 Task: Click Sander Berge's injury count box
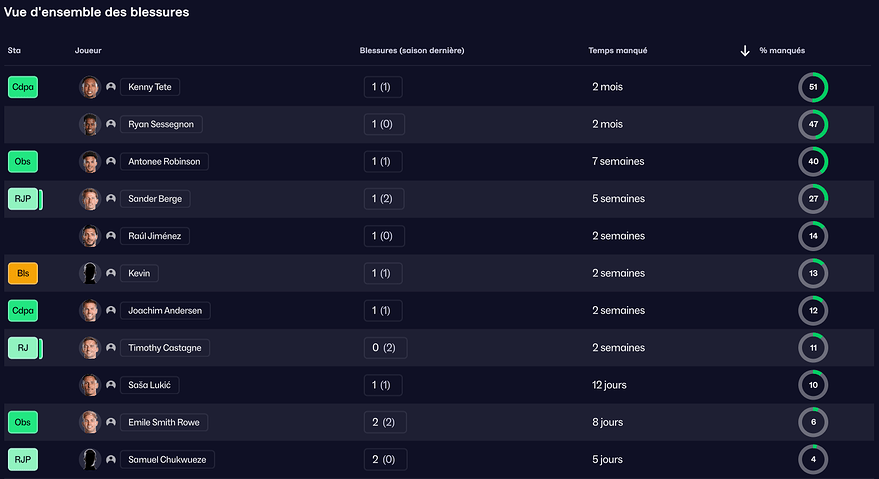[x=383, y=199]
